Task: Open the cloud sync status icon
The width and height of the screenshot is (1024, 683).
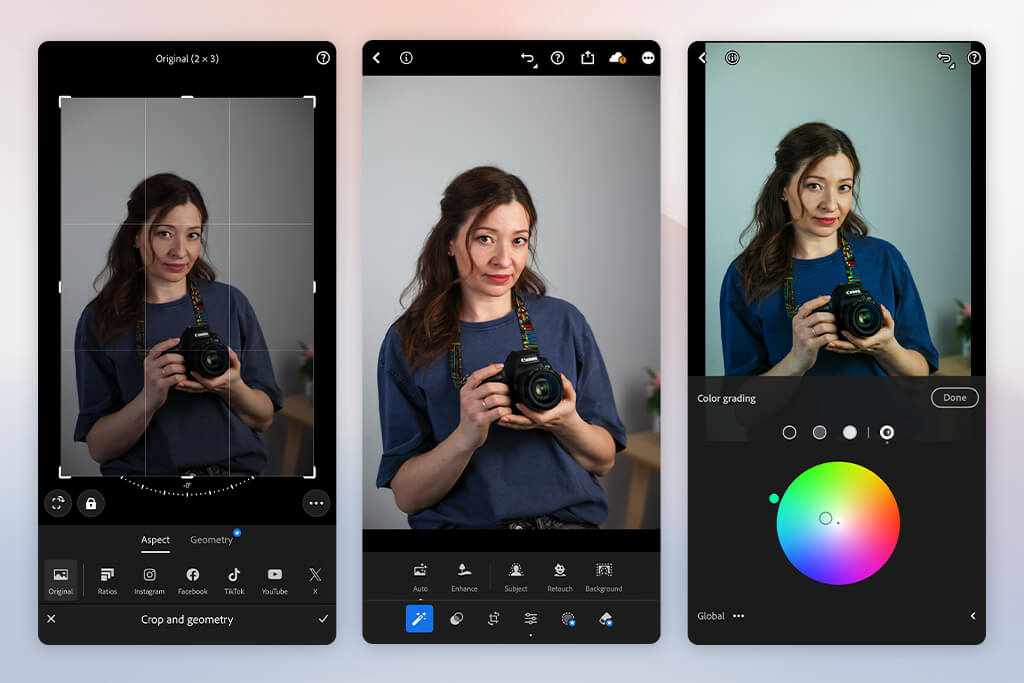Action: click(618, 58)
